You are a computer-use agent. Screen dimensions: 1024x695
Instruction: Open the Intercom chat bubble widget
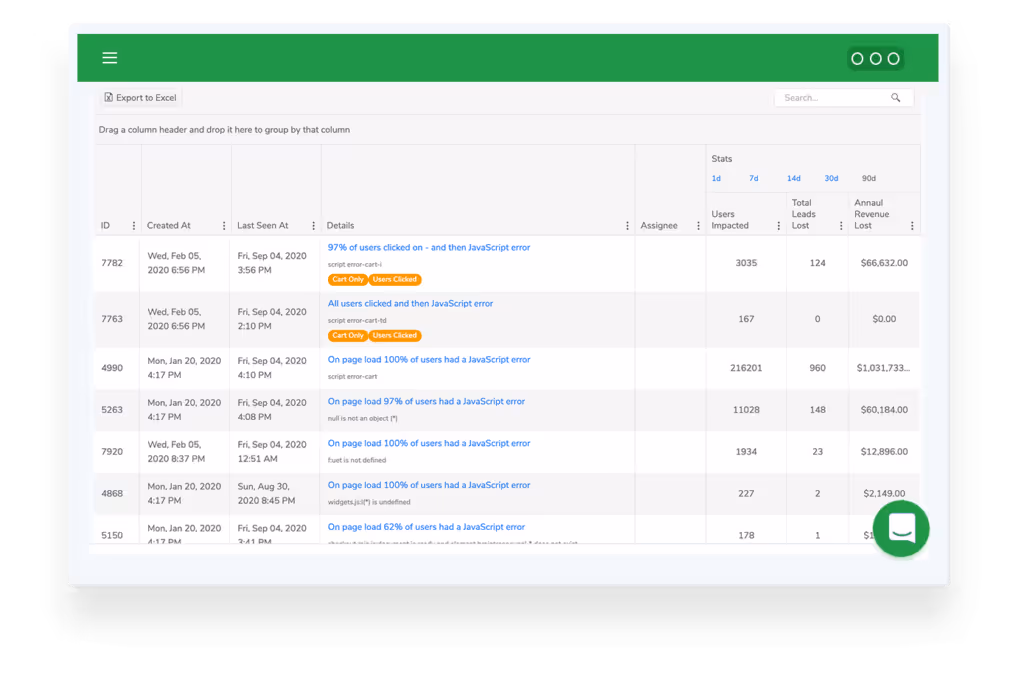click(x=900, y=528)
